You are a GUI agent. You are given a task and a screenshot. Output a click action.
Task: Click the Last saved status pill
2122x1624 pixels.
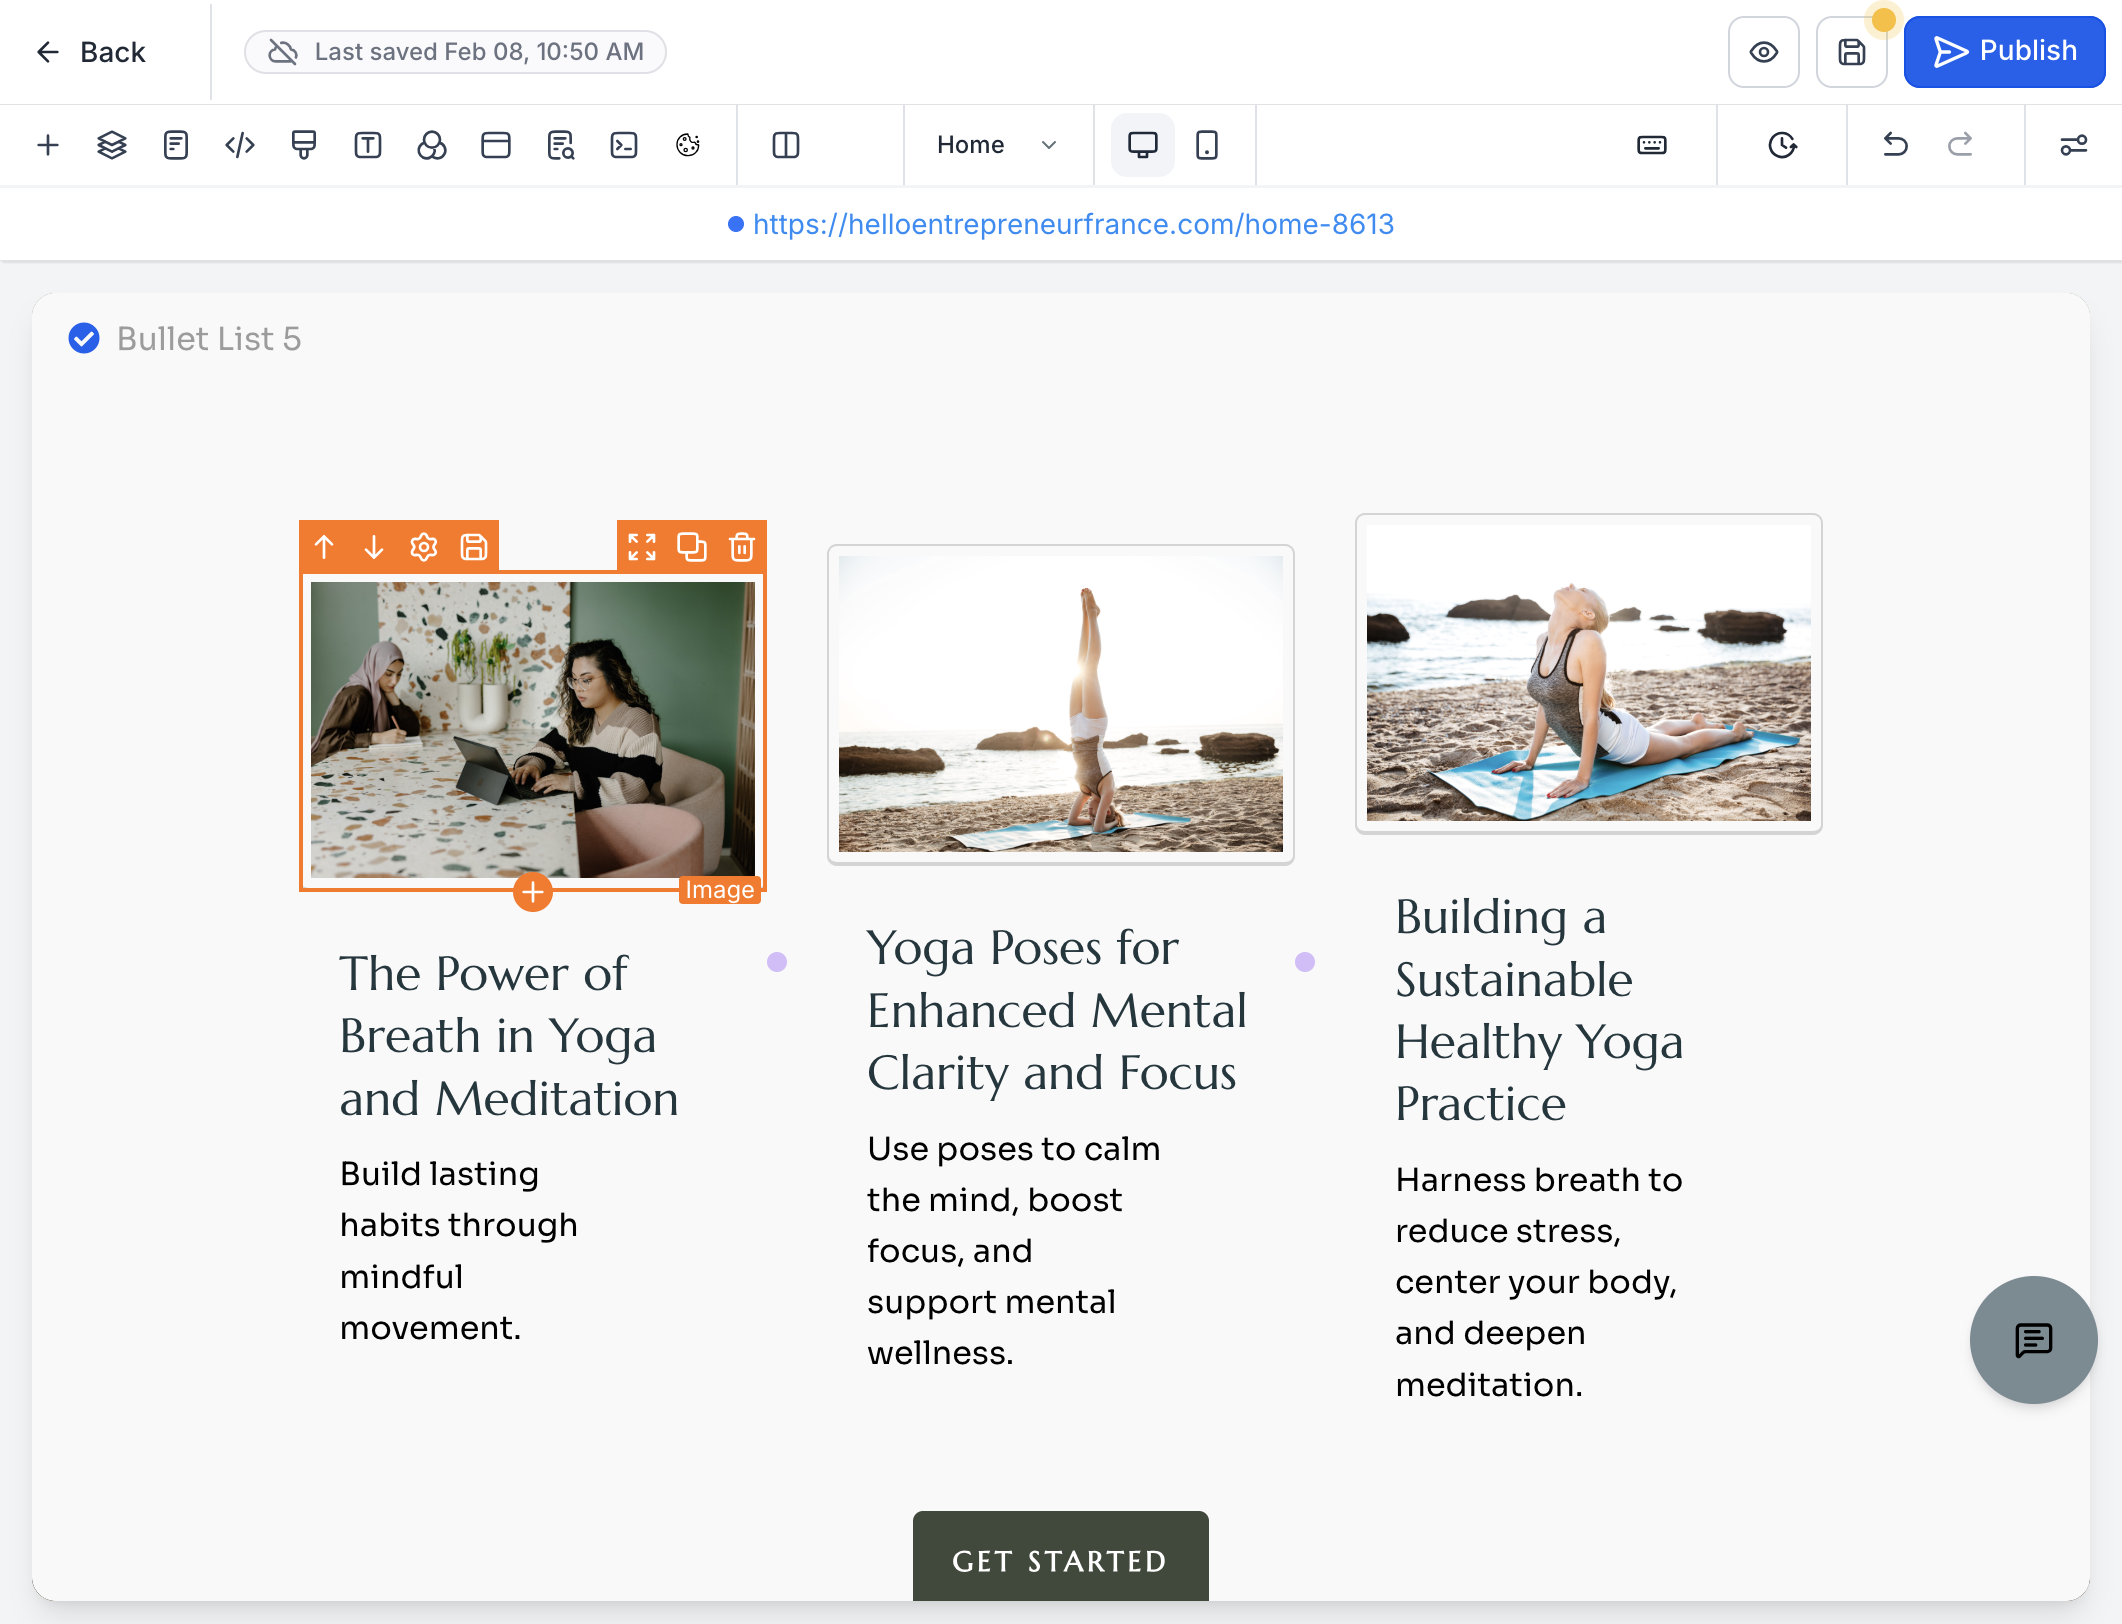tap(456, 52)
